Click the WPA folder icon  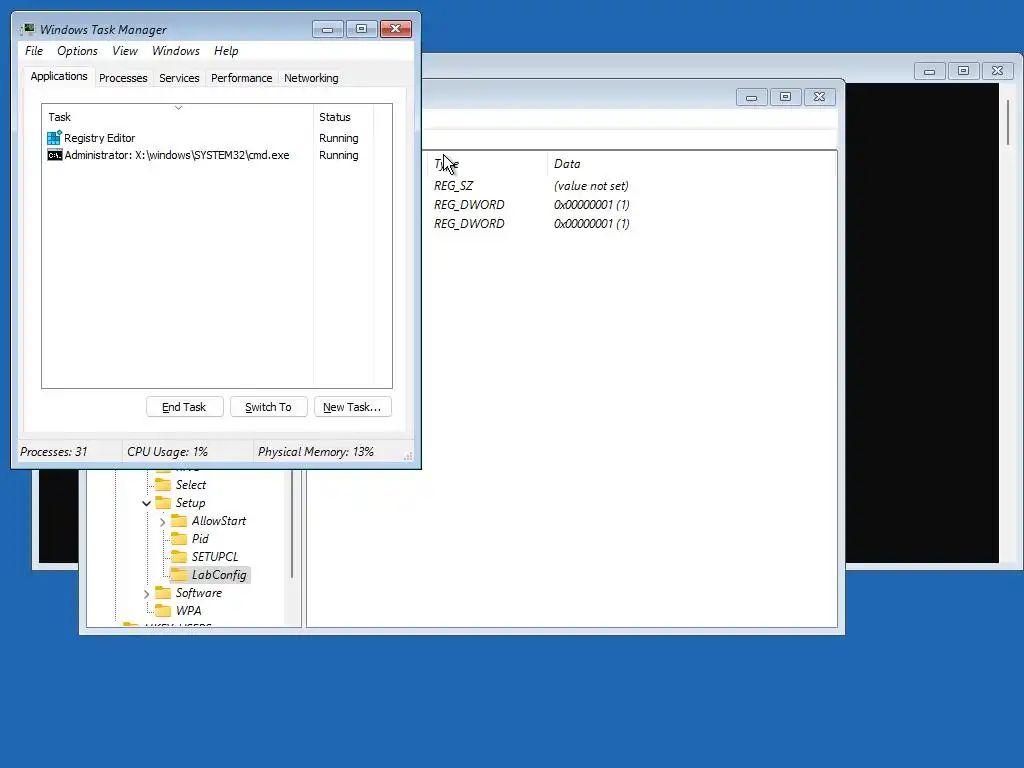[163, 611]
